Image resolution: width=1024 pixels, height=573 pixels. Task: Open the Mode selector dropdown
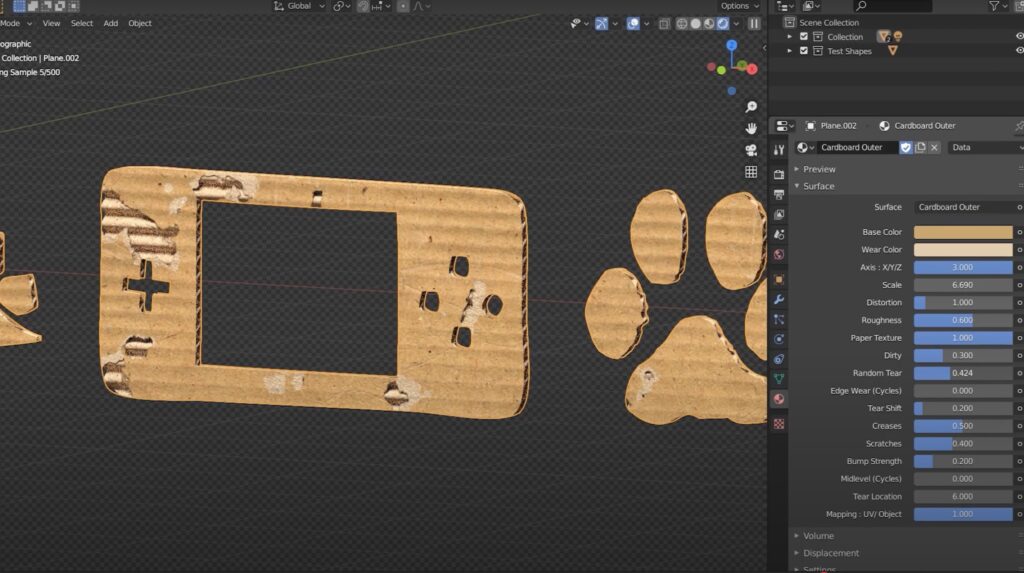[x=16, y=24]
